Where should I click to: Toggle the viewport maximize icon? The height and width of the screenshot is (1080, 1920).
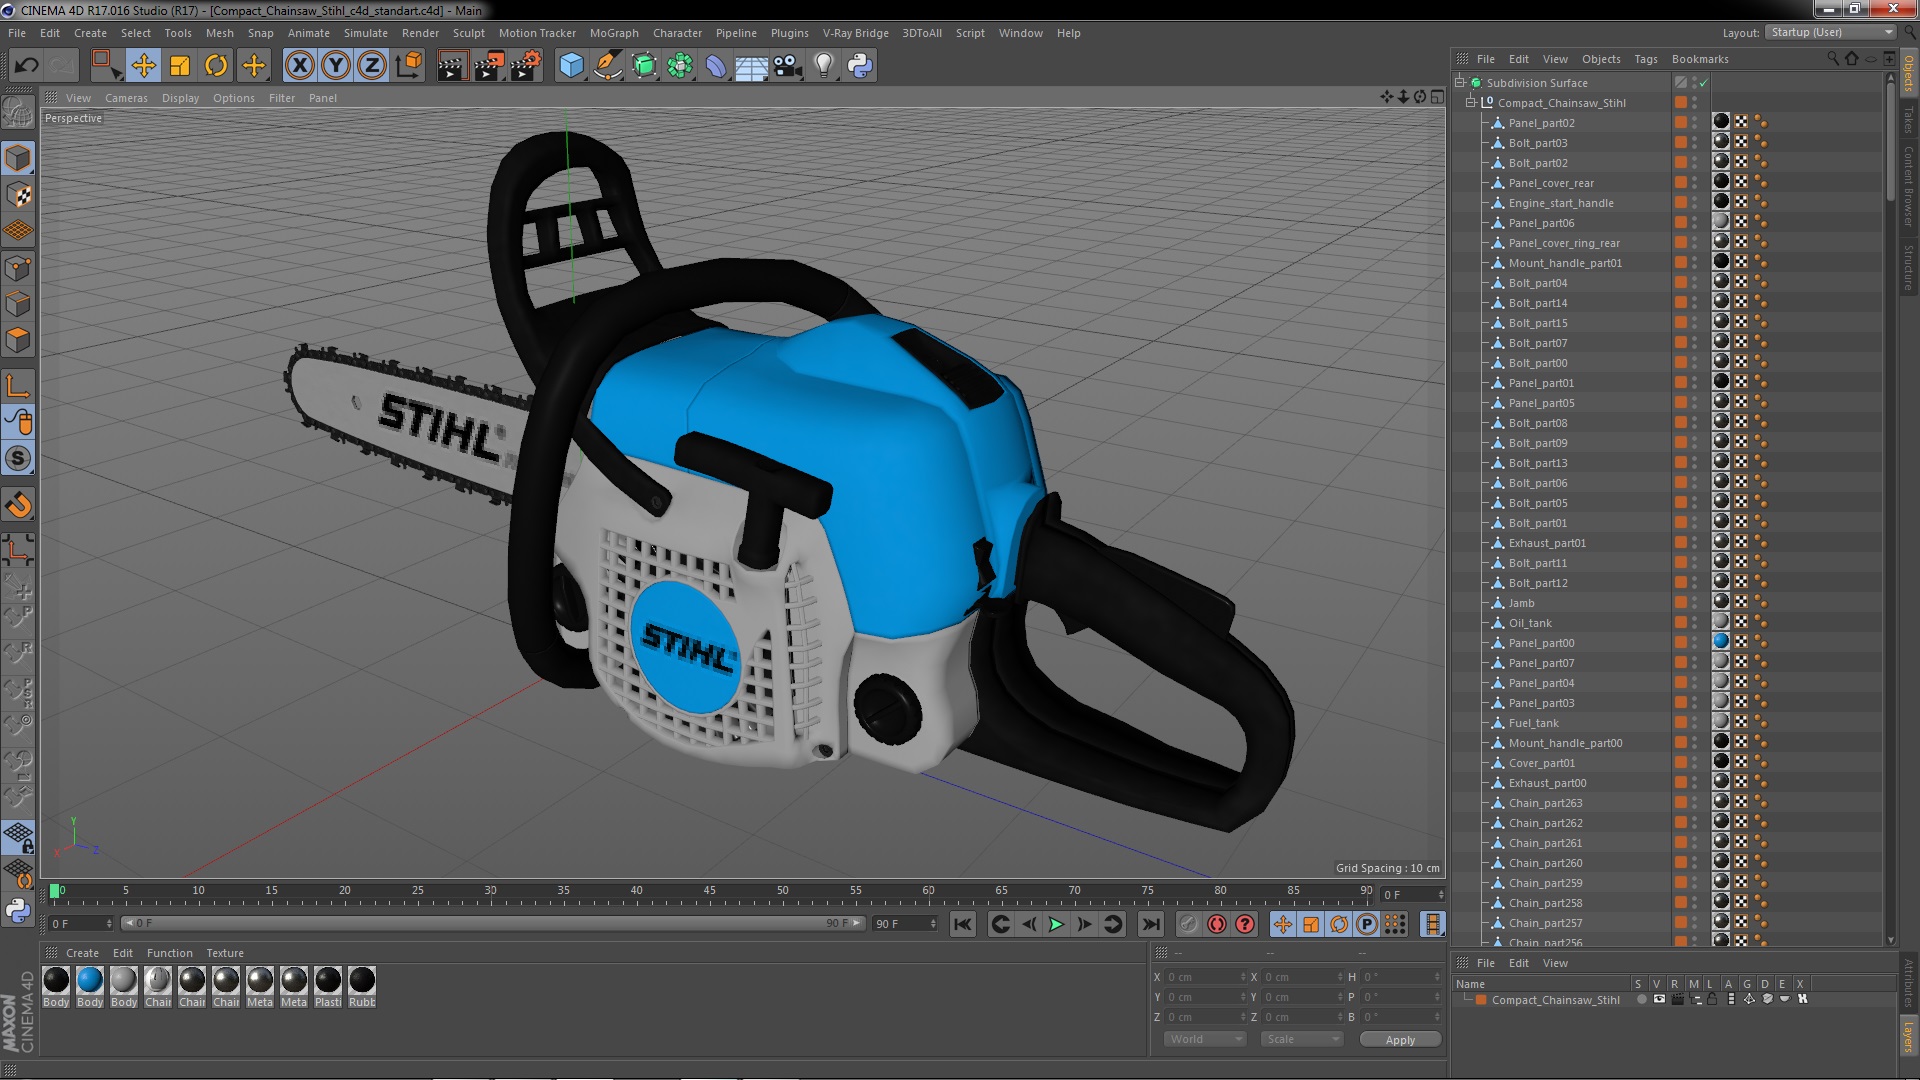coord(1436,97)
